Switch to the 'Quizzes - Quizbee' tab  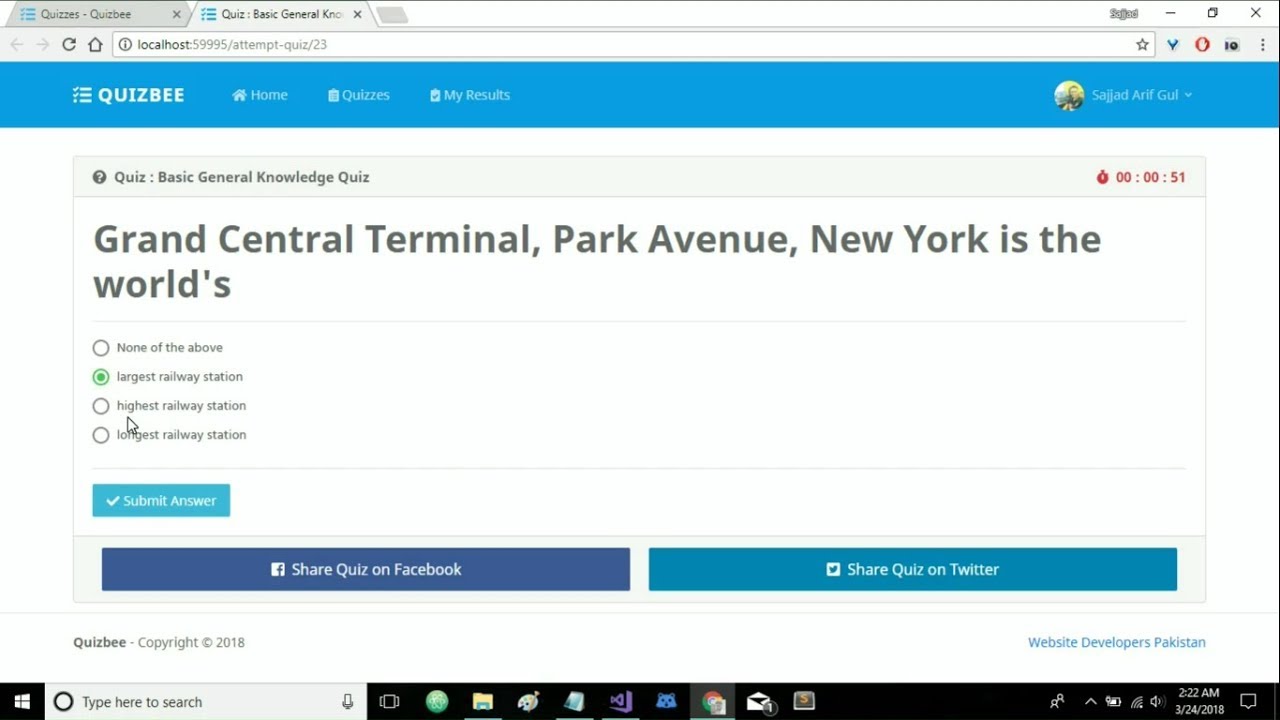(x=97, y=14)
